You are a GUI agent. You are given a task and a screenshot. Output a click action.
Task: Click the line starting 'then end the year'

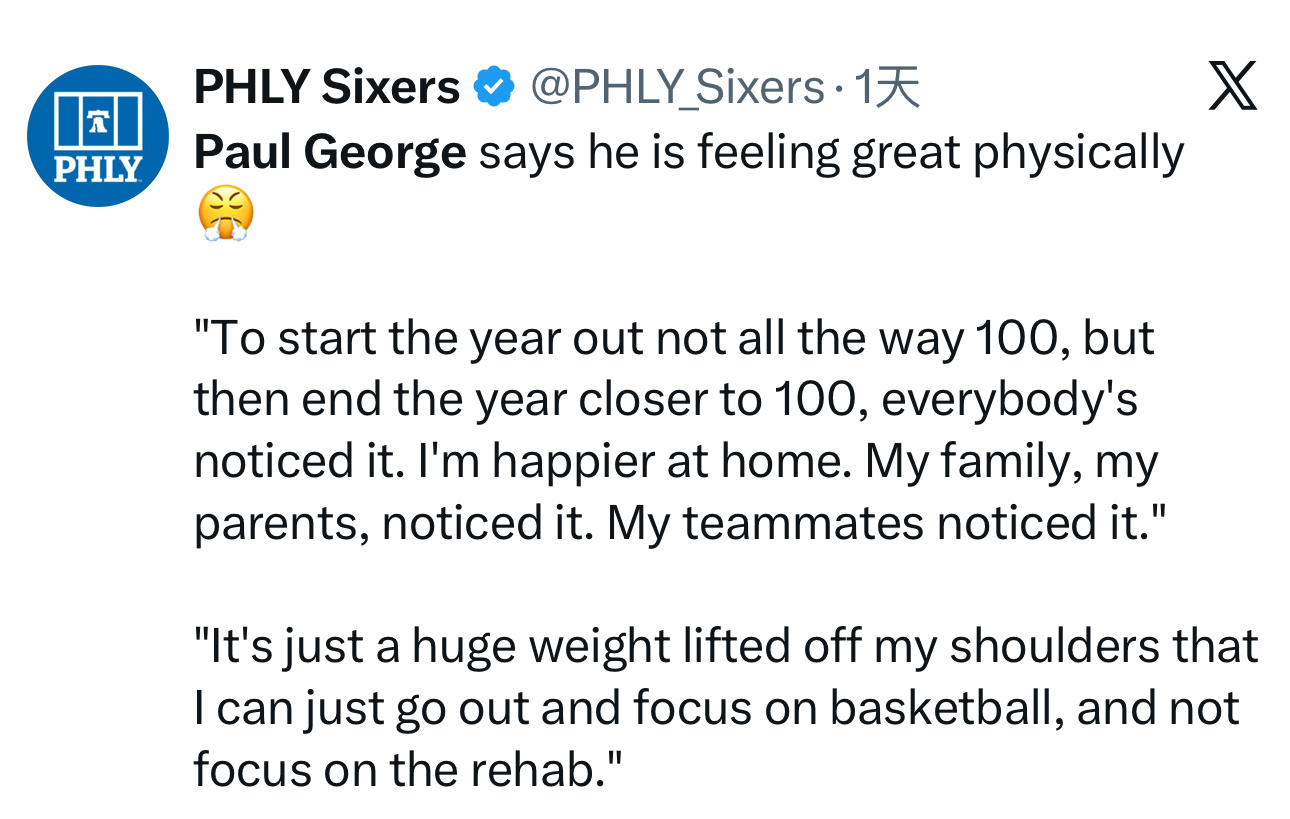click(x=665, y=400)
